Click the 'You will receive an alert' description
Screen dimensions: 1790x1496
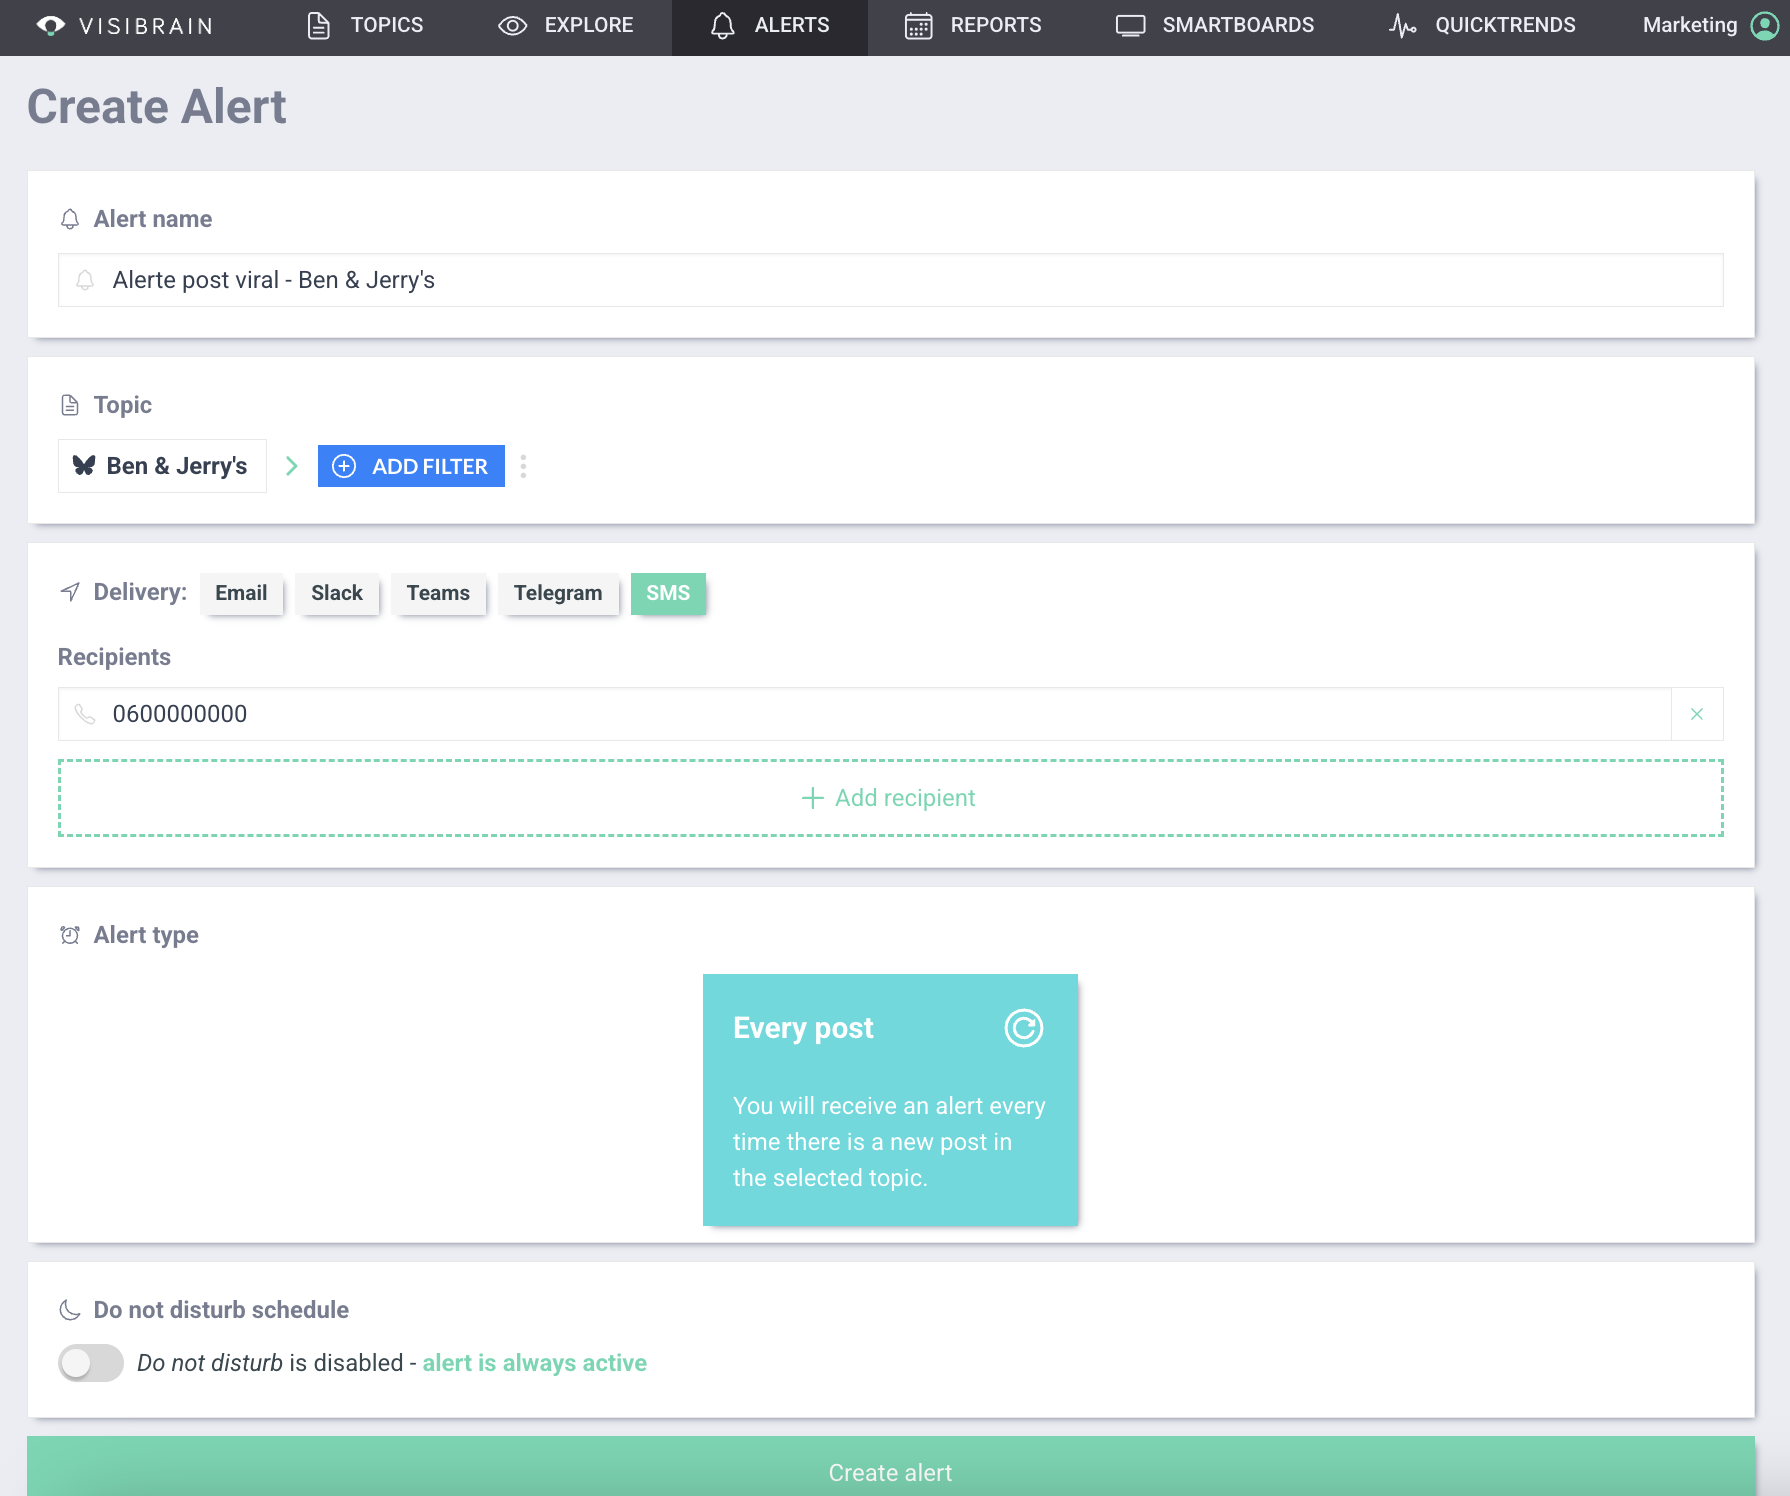889,1142
